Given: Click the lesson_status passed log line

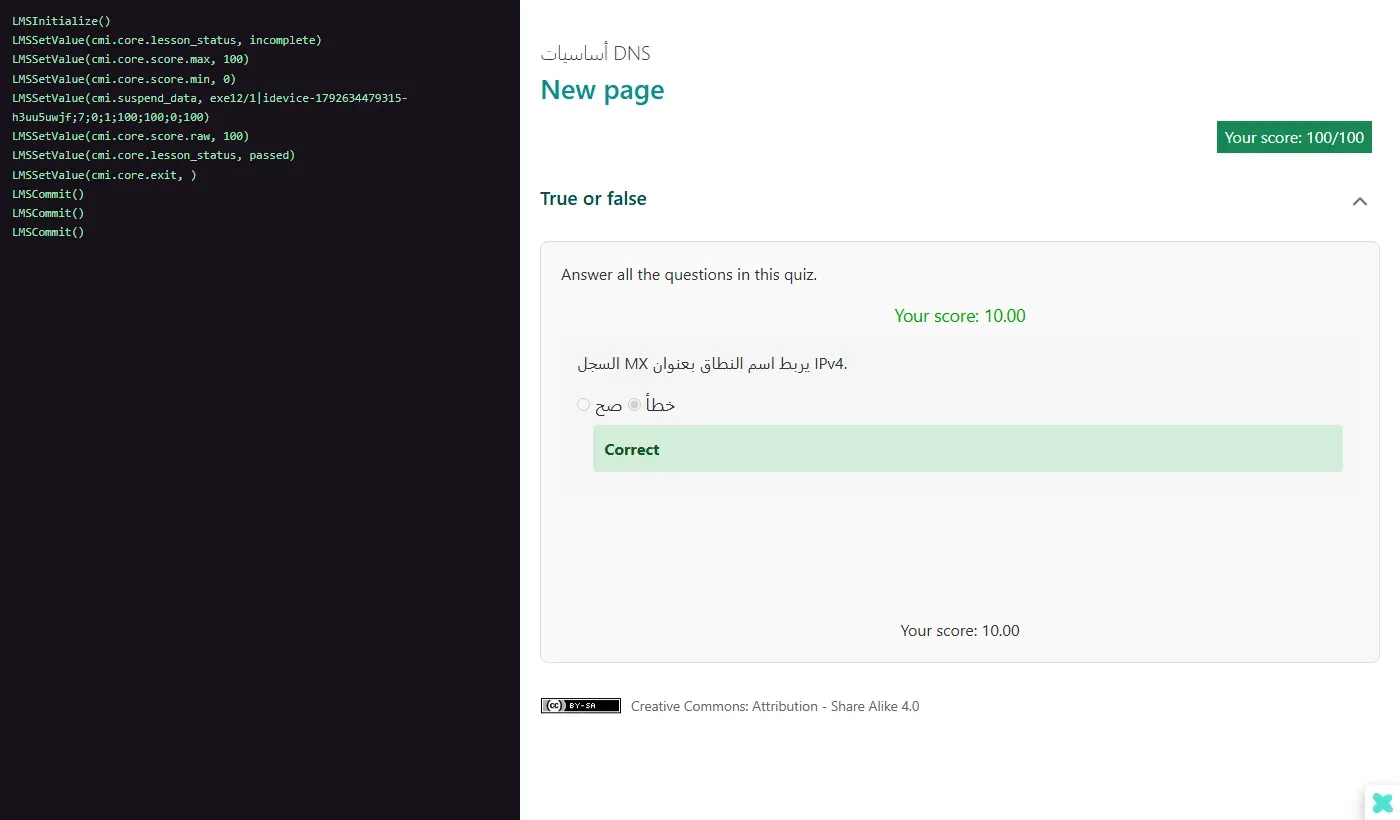Looking at the screenshot, I should click(154, 155).
